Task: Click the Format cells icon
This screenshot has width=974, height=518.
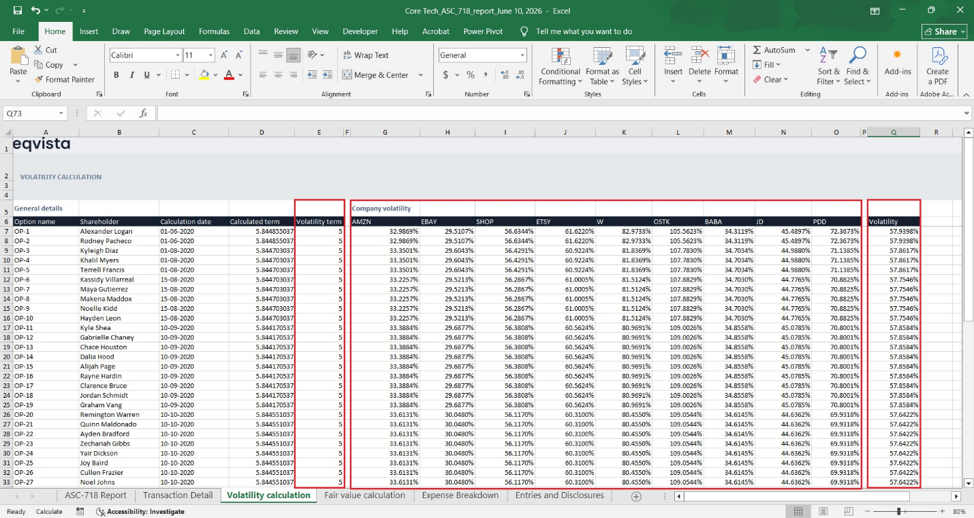Action: 726,56
